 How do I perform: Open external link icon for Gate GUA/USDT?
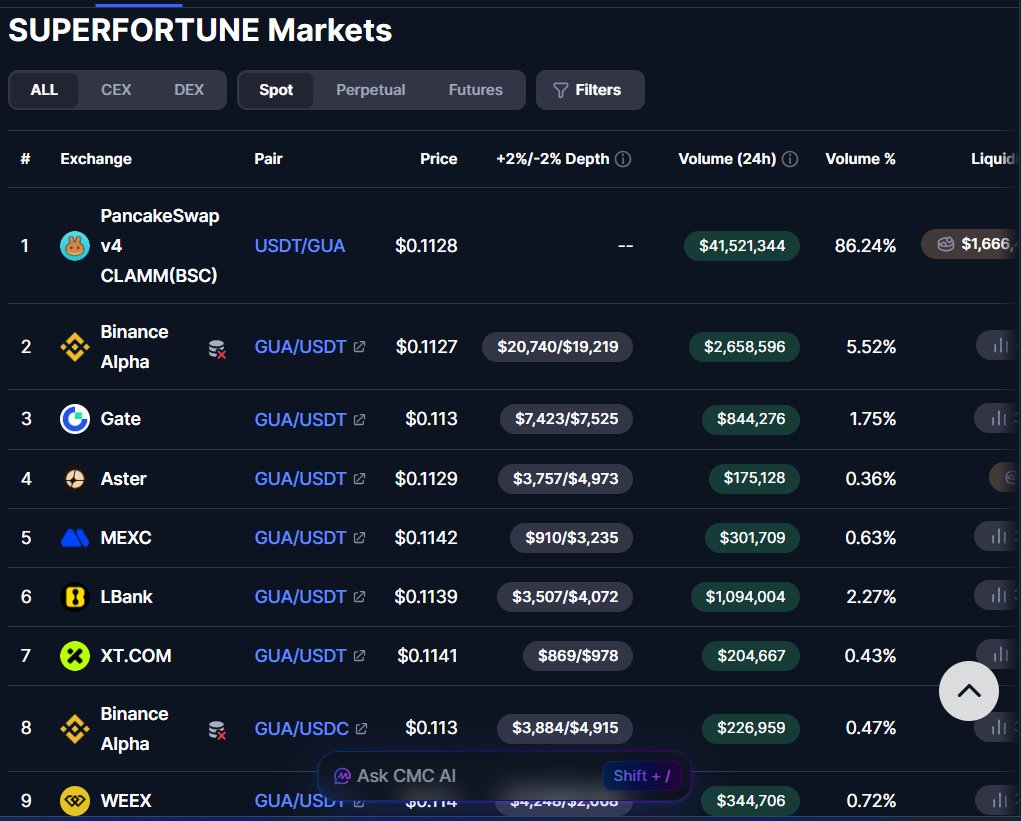[359, 419]
